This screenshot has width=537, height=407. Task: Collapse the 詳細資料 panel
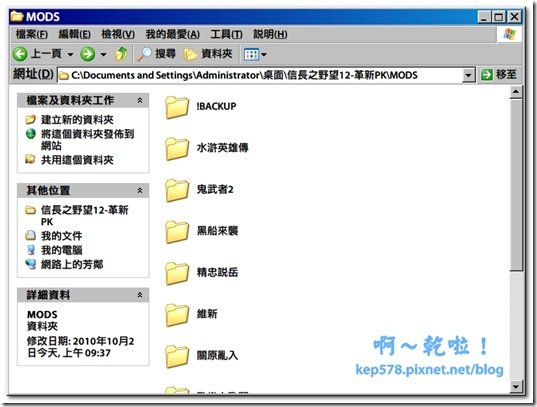point(140,295)
